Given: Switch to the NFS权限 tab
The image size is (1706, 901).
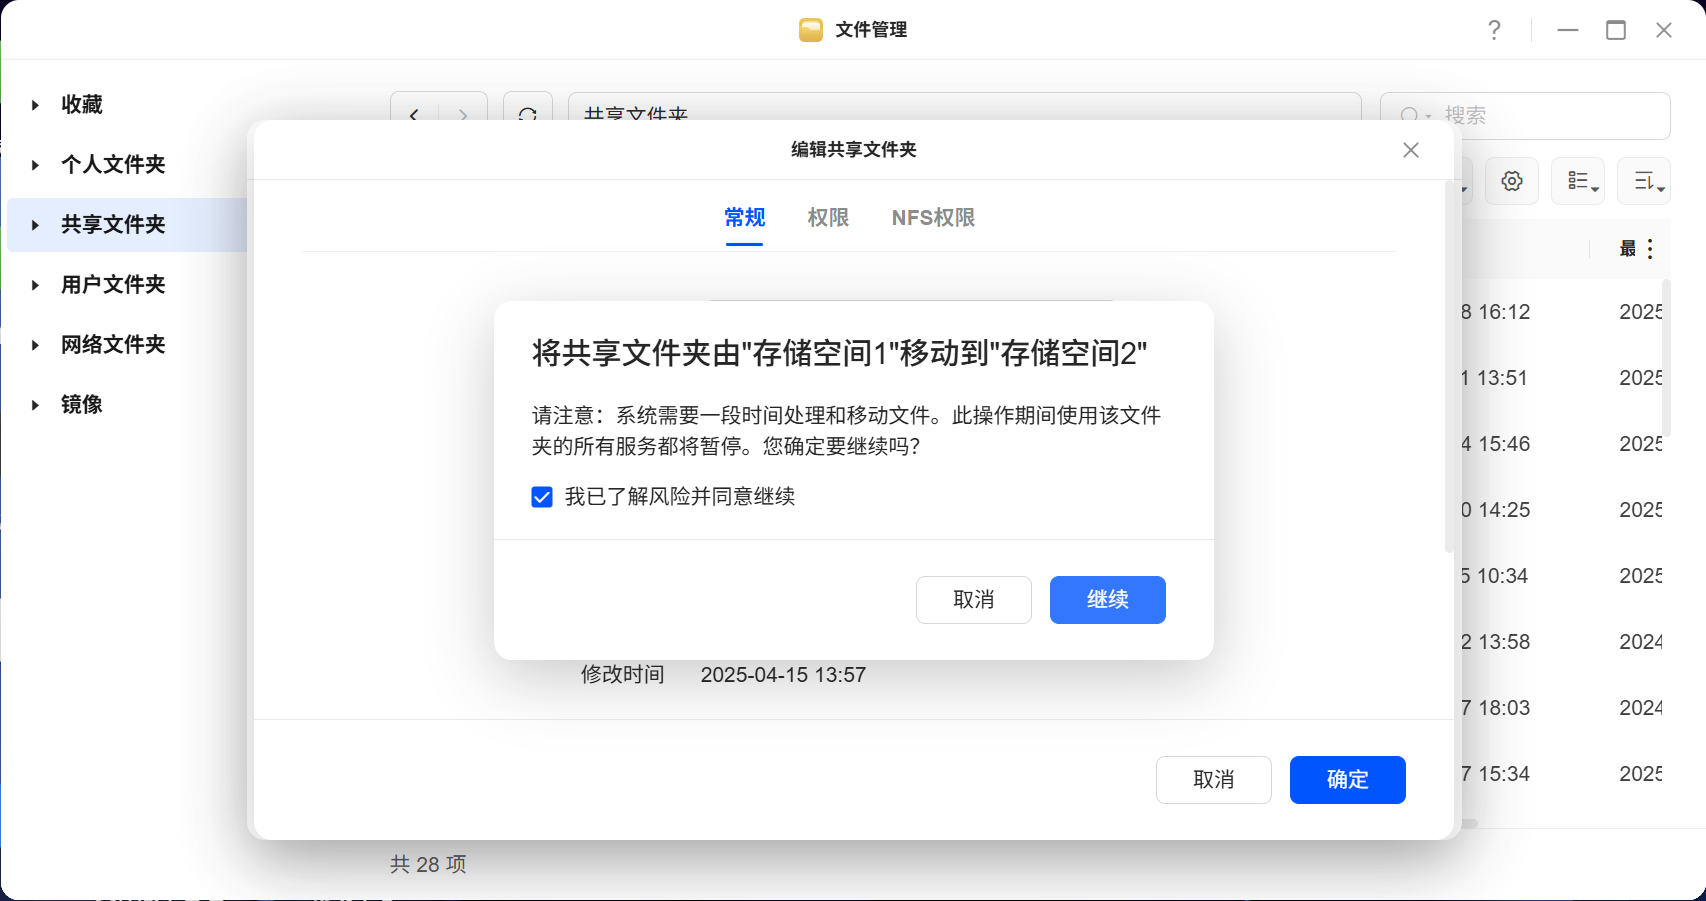Looking at the screenshot, I should tap(933, 218).
